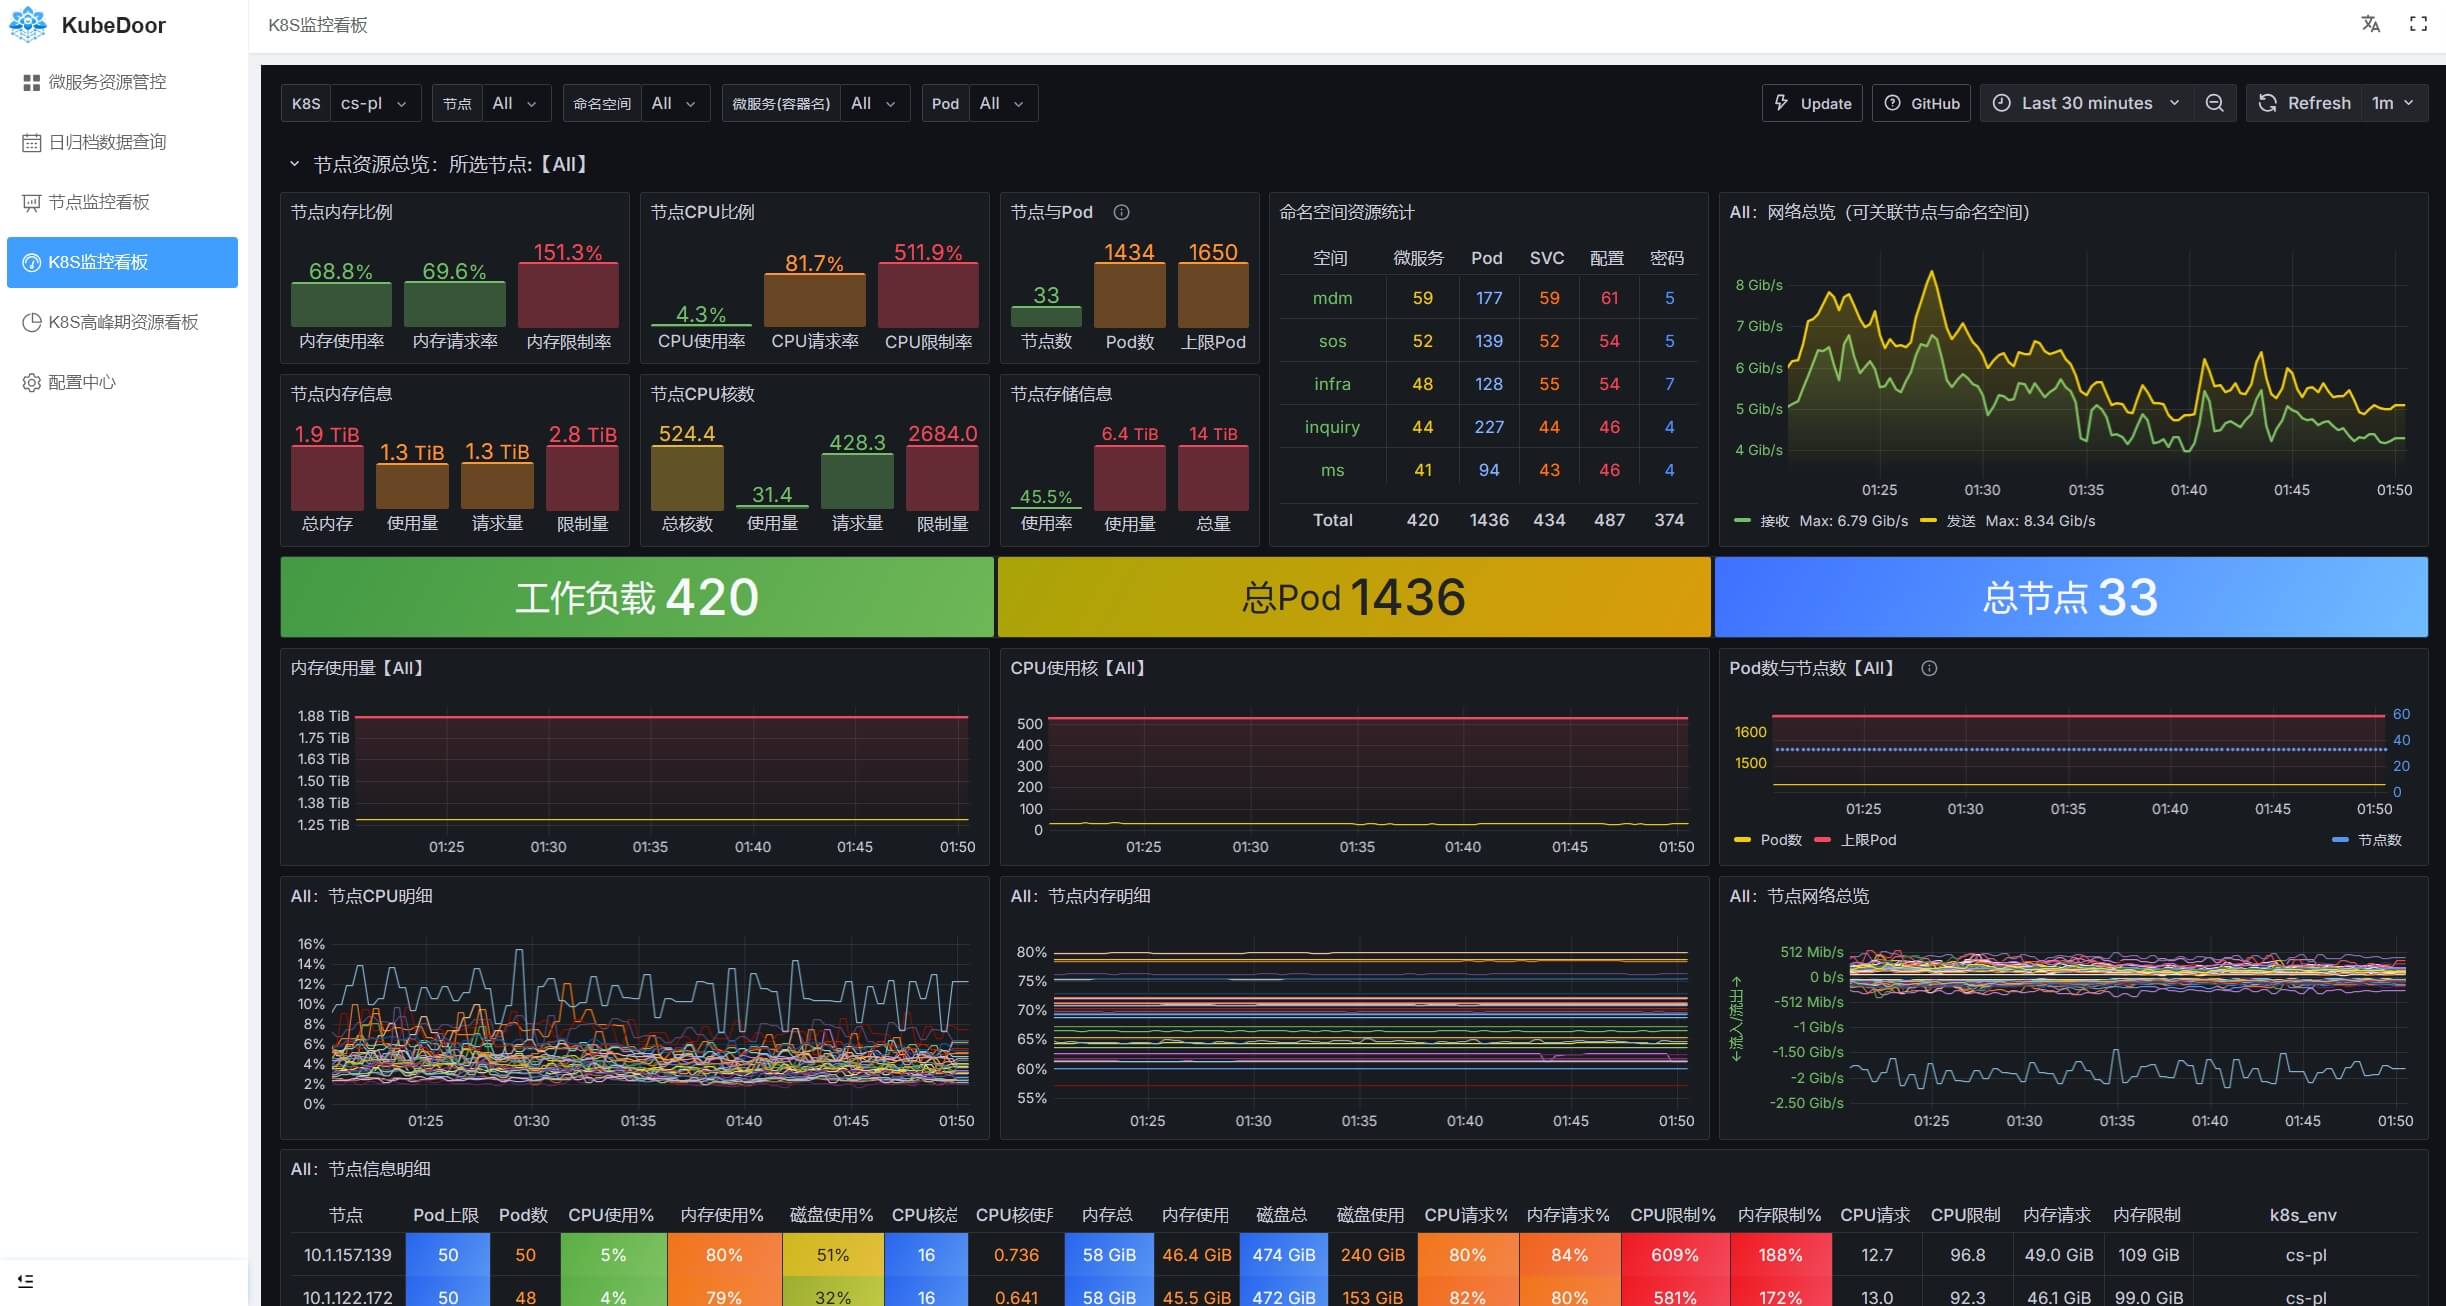Click the zoom out time range icon
This screenshot has width=2446, height=1306.
coord(2214,103)
